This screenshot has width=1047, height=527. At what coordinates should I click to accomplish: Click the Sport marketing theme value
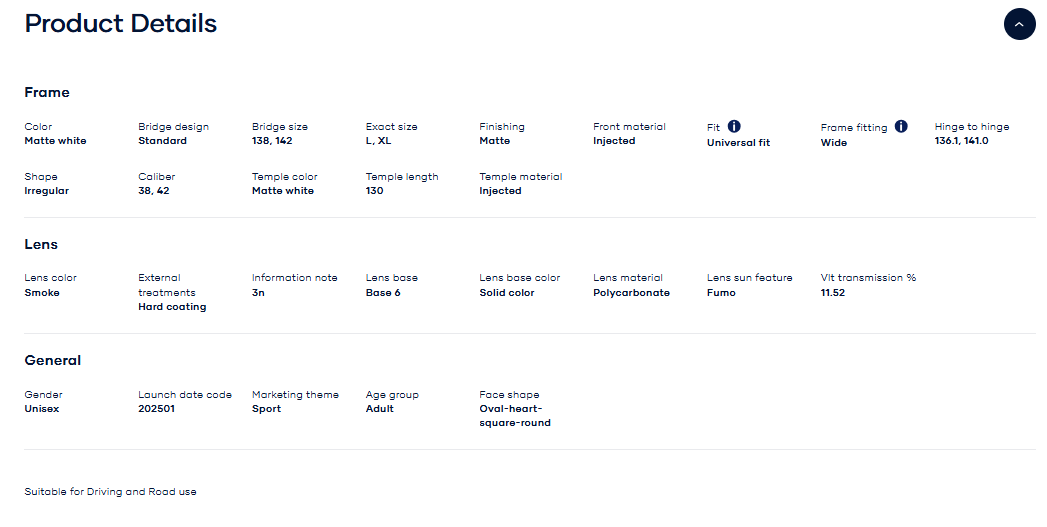(266, 409)
